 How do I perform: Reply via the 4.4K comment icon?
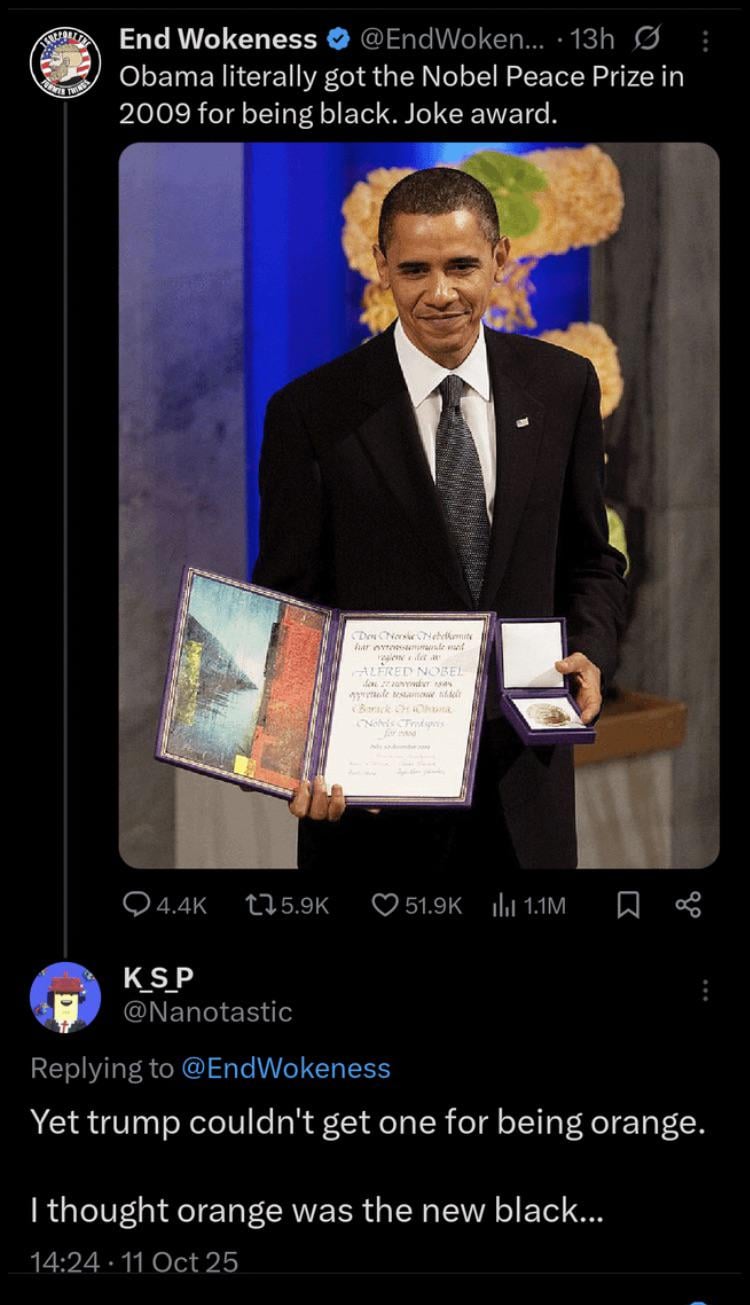[x=135, y=905]
